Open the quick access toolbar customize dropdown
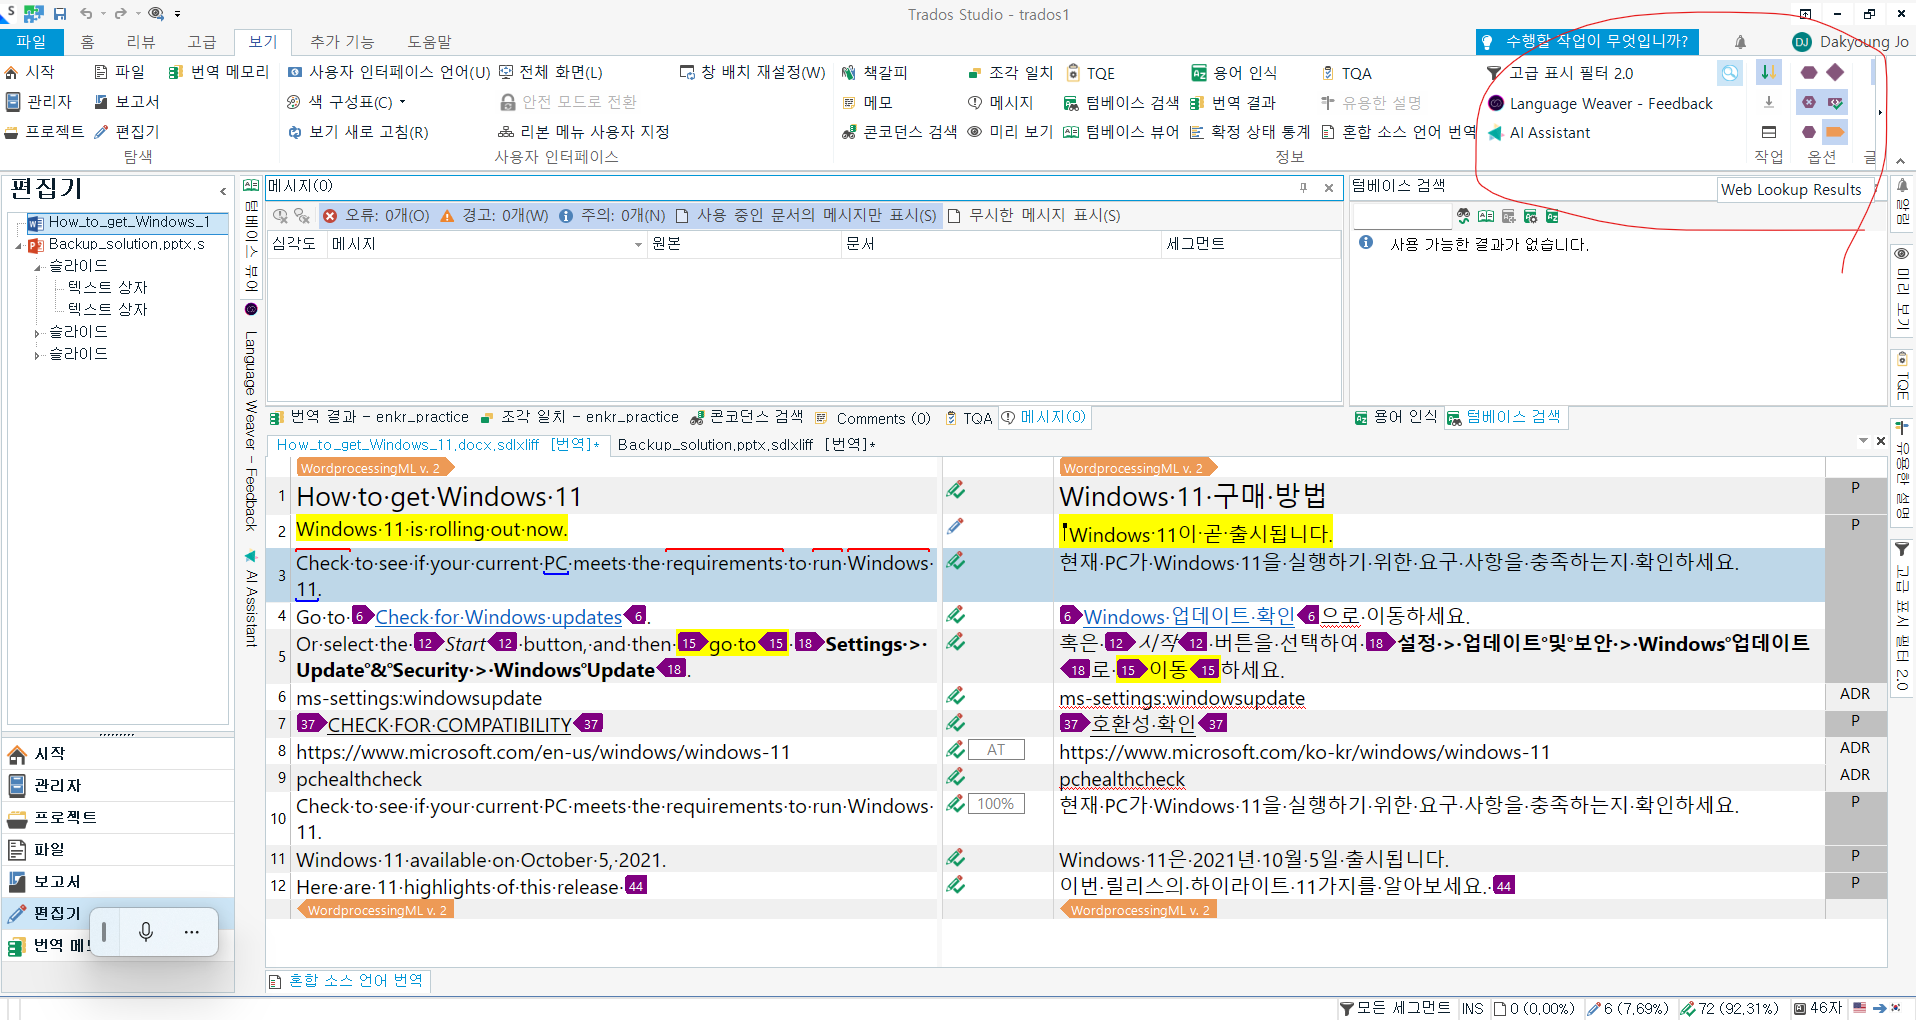 coord(177,14)
